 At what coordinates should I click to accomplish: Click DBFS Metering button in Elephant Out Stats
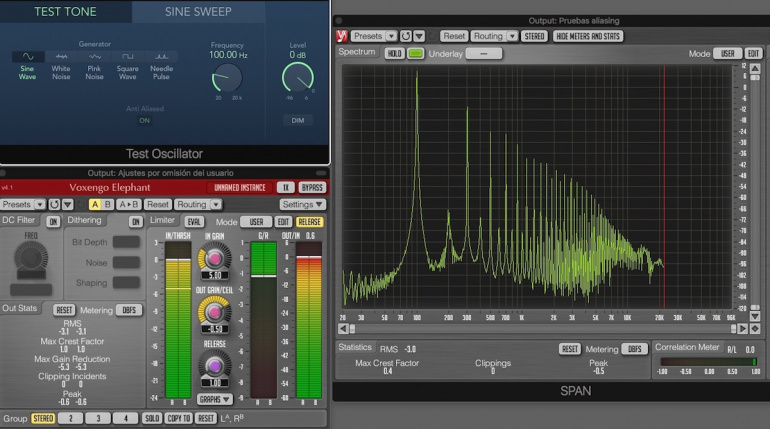pos(129,310)
